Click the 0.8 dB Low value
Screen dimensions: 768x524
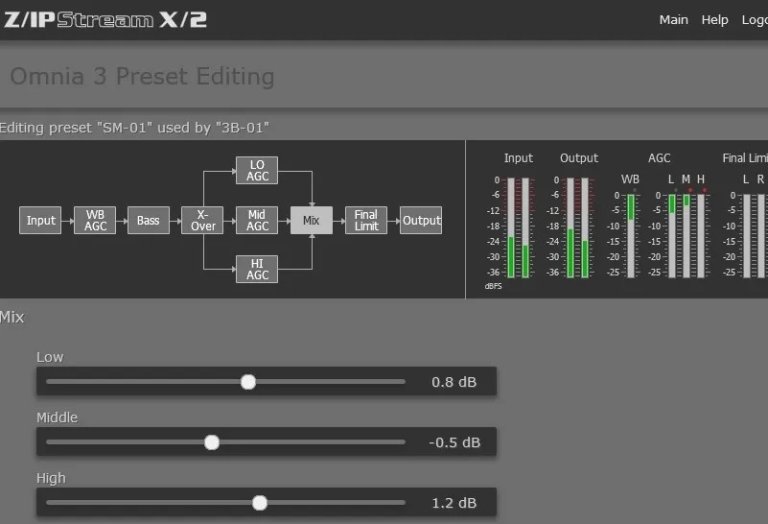[454, 382]
